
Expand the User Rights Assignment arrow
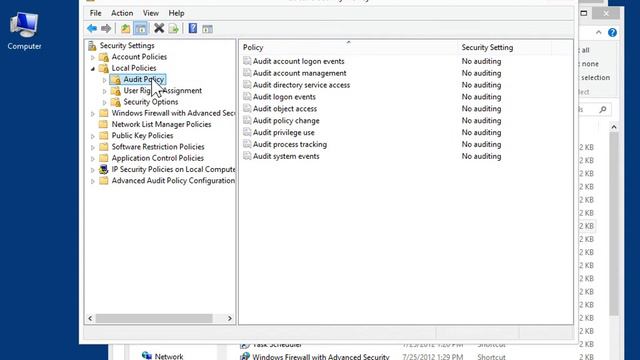click(104, 91)
